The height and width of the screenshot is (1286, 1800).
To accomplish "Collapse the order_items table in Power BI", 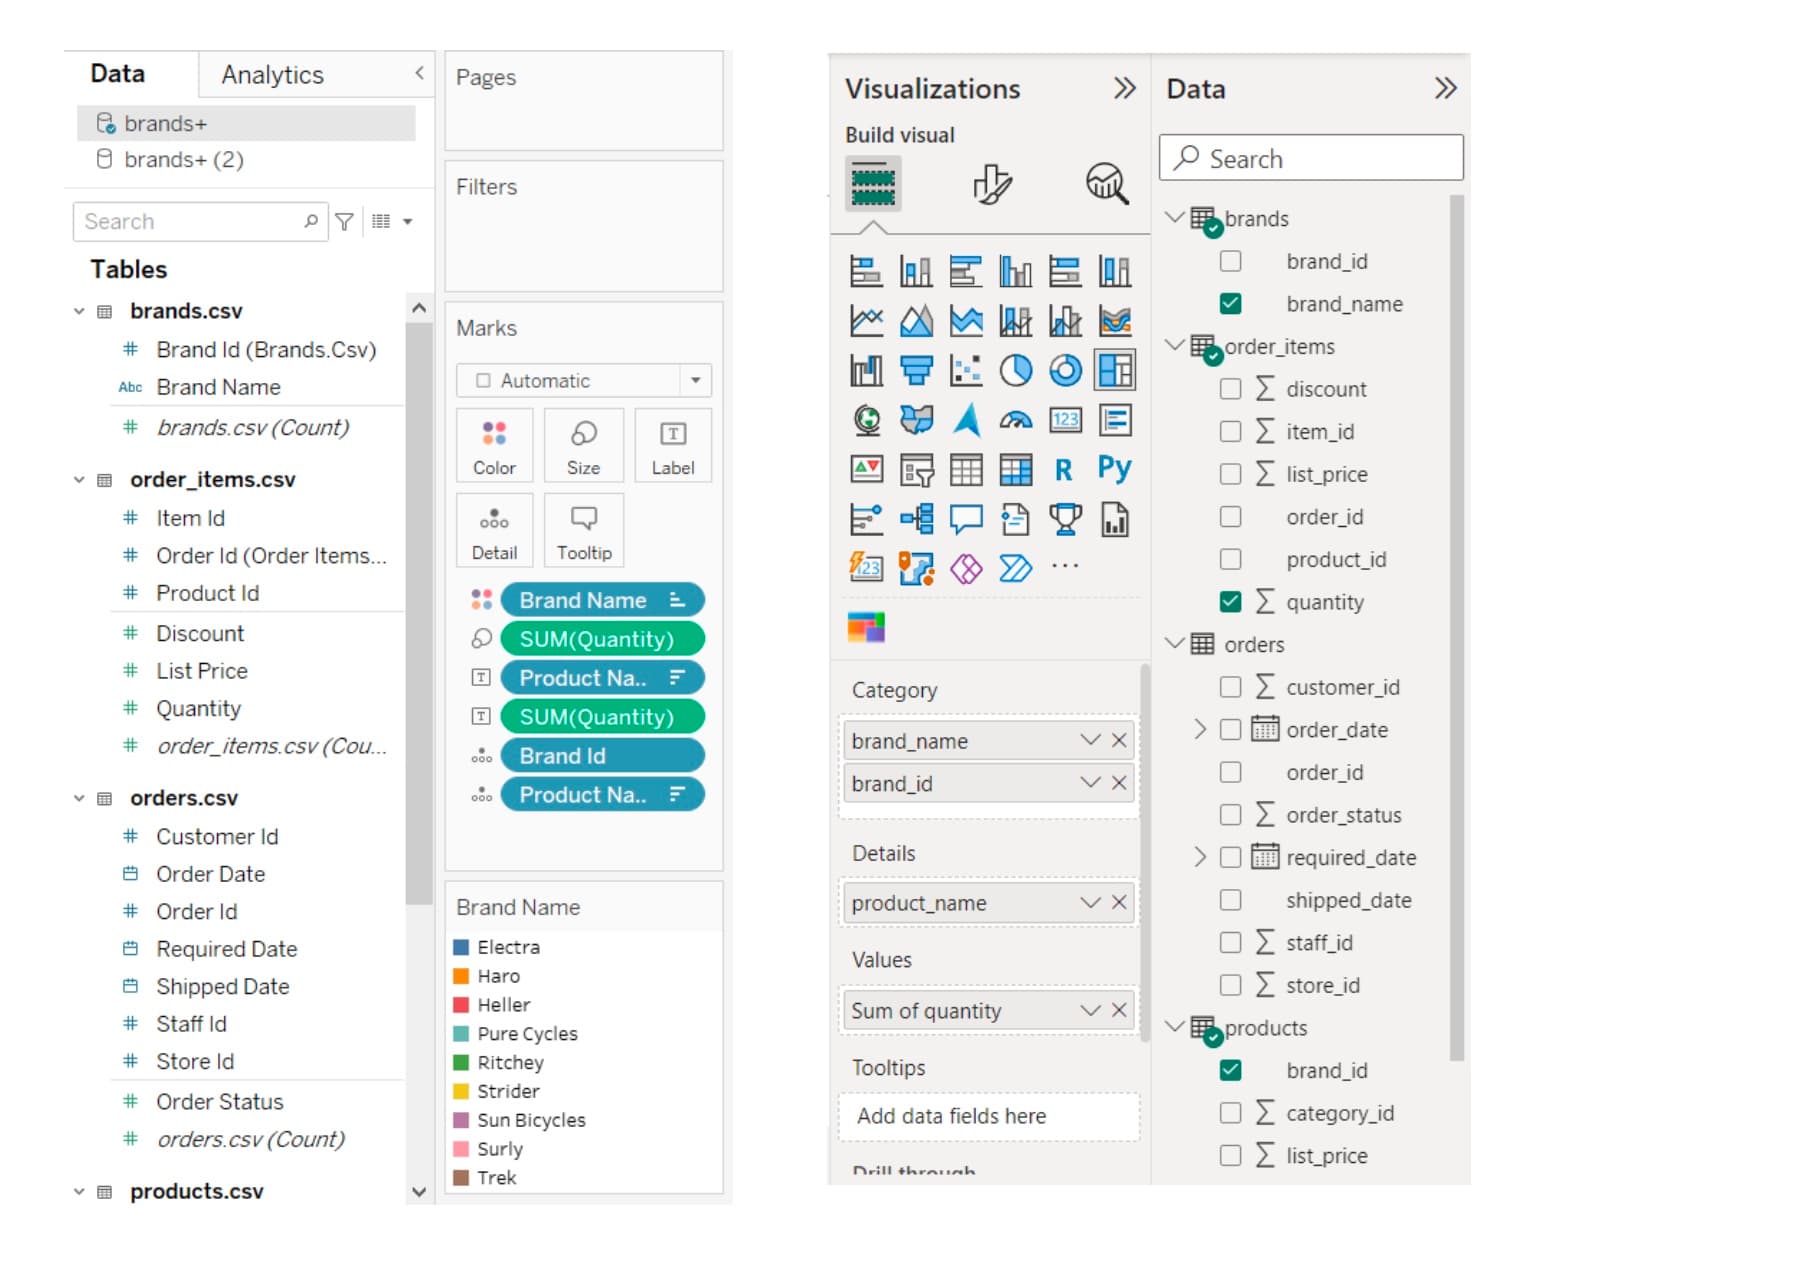I will point(1175,345).
